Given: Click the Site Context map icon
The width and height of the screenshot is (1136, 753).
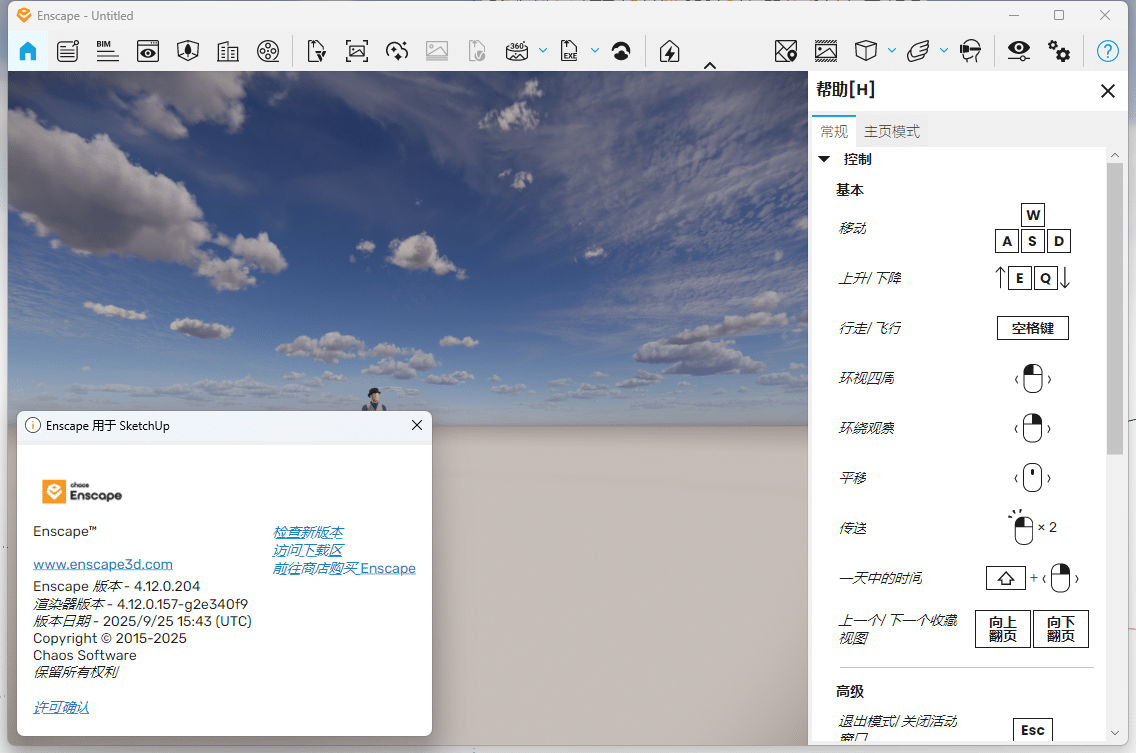Looking at the screenshot, I should [x=786, y=51].
